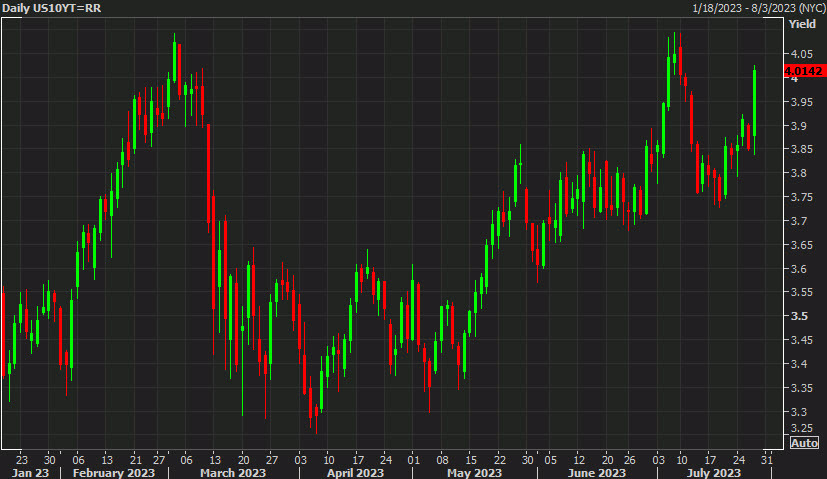The height and width of the screenshot is (479, 827).
Task: Click the 1/18/2023 - 8/3/2023 (NYC) date range
Action: tap(758, 8)
